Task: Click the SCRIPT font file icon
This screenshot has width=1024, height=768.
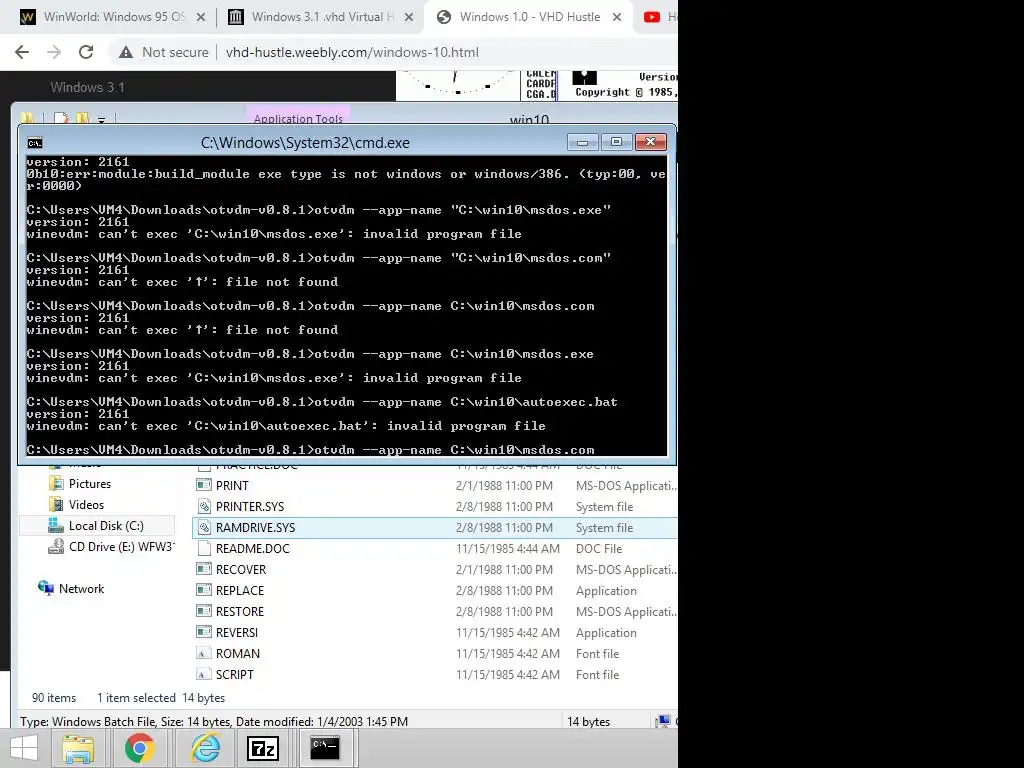Action: point(204,674)
